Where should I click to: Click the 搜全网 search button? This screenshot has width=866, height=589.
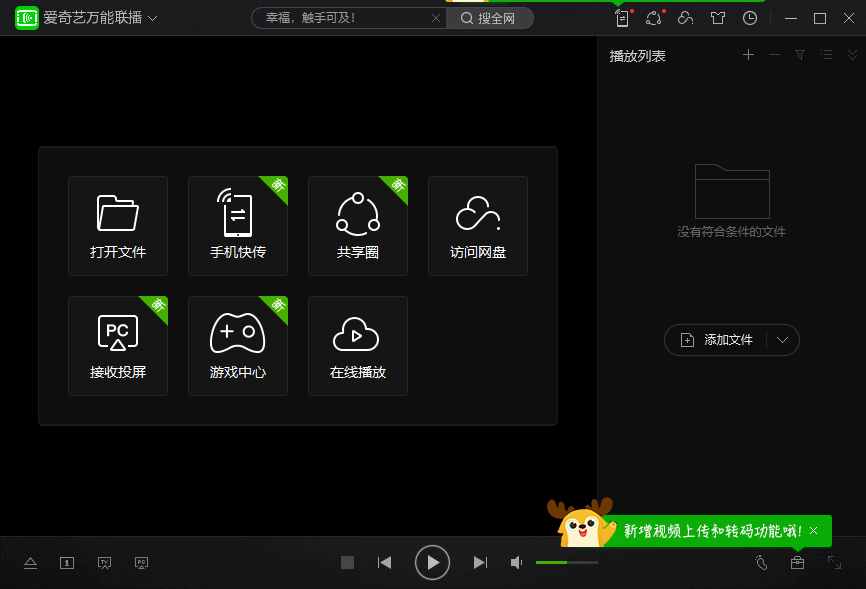pos(489,18)
